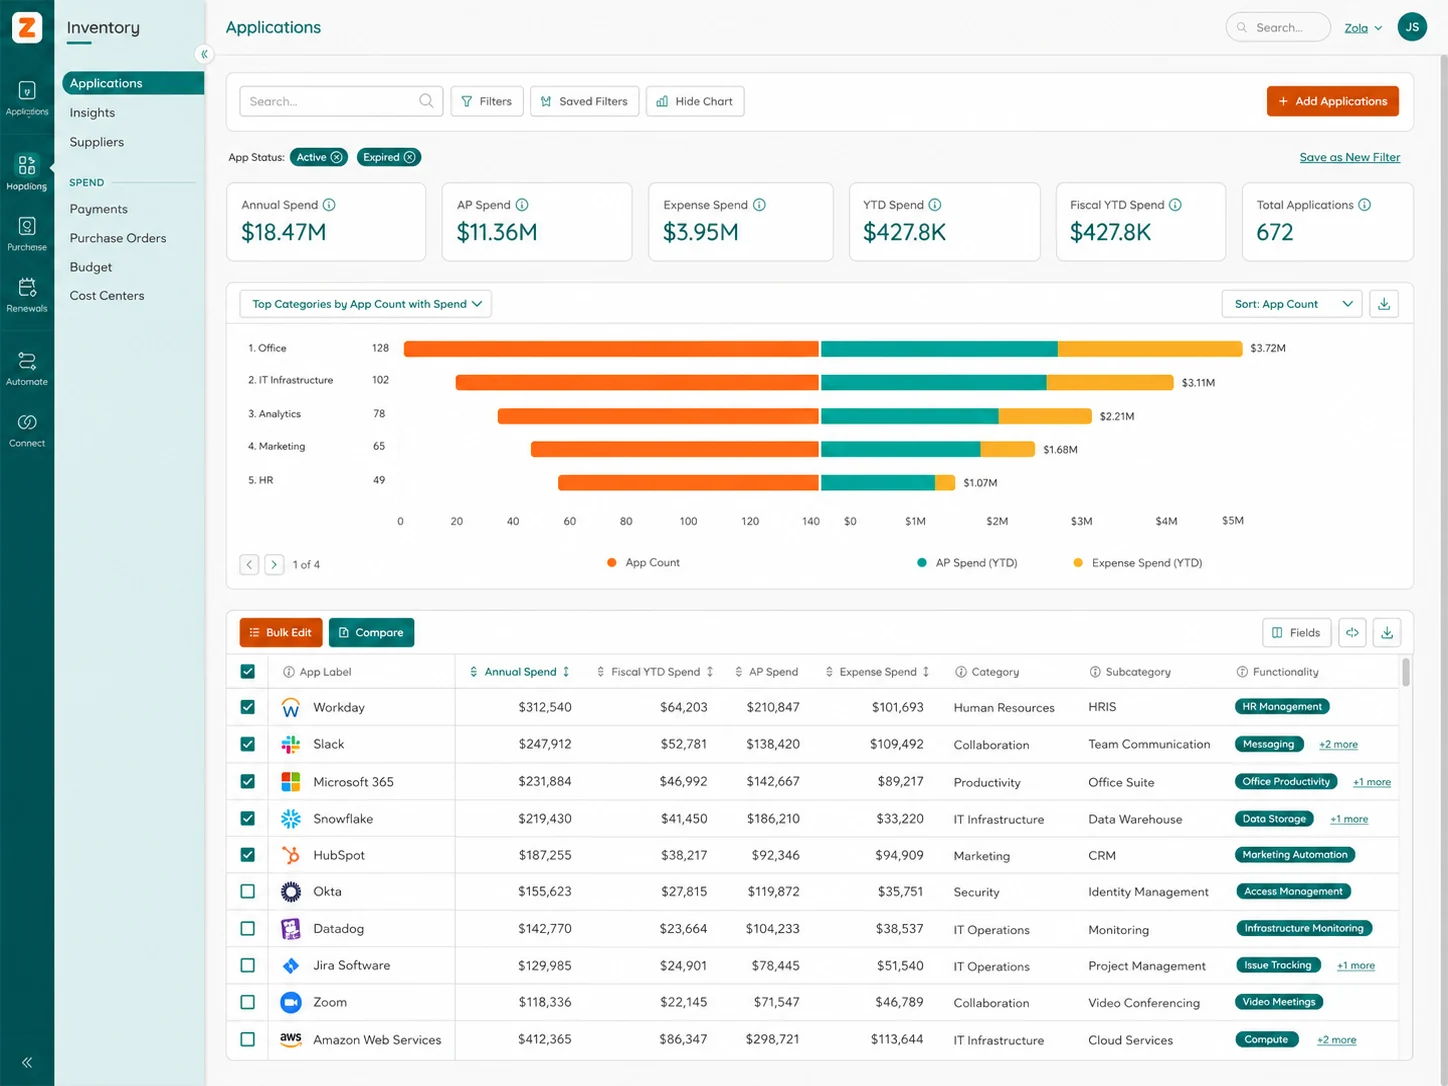The image size is (1448, 1086).
Task: Uncheck the Microsoft 365 row checkbox
Action: pos(248,781)
